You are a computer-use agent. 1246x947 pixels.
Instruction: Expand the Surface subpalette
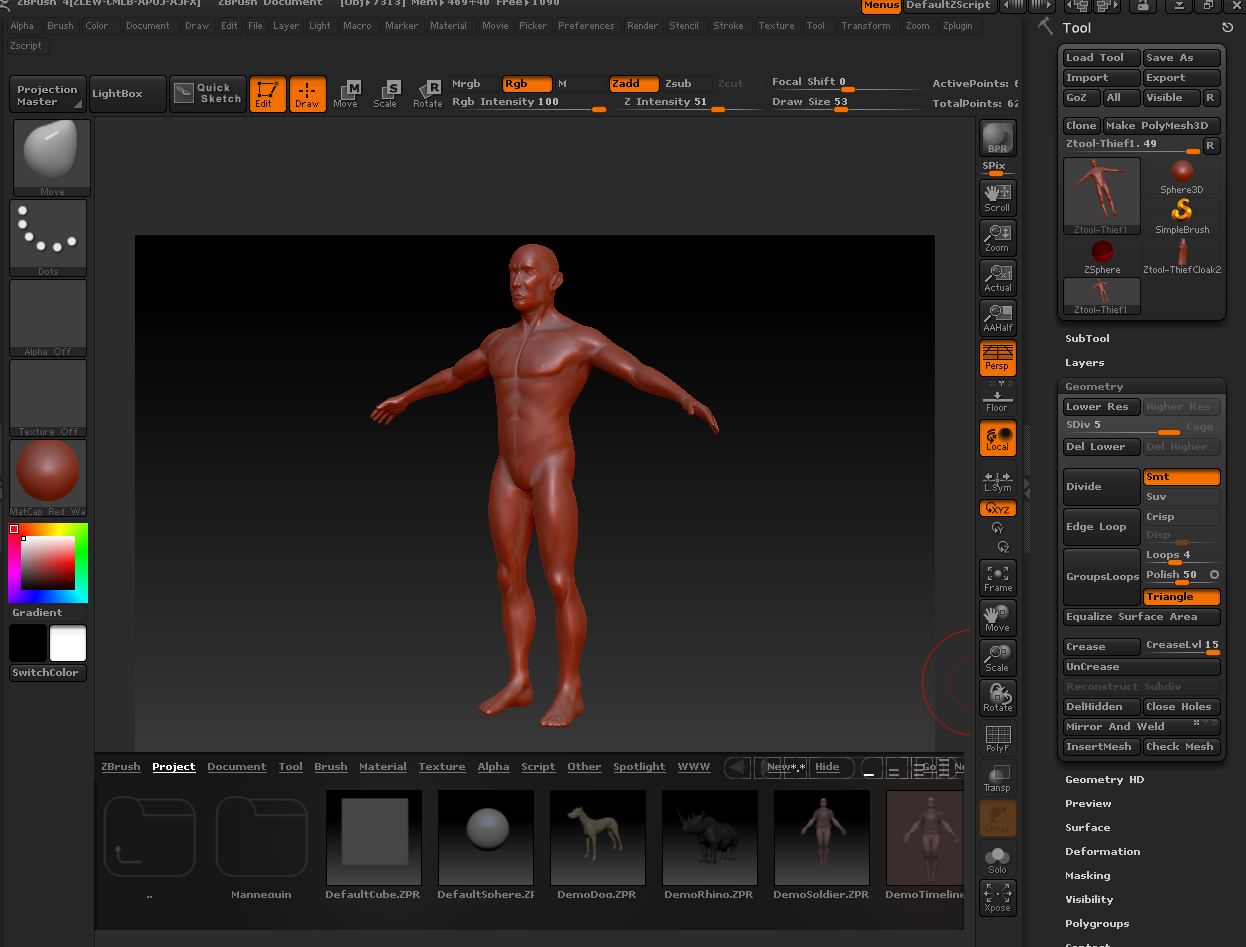1088,828
